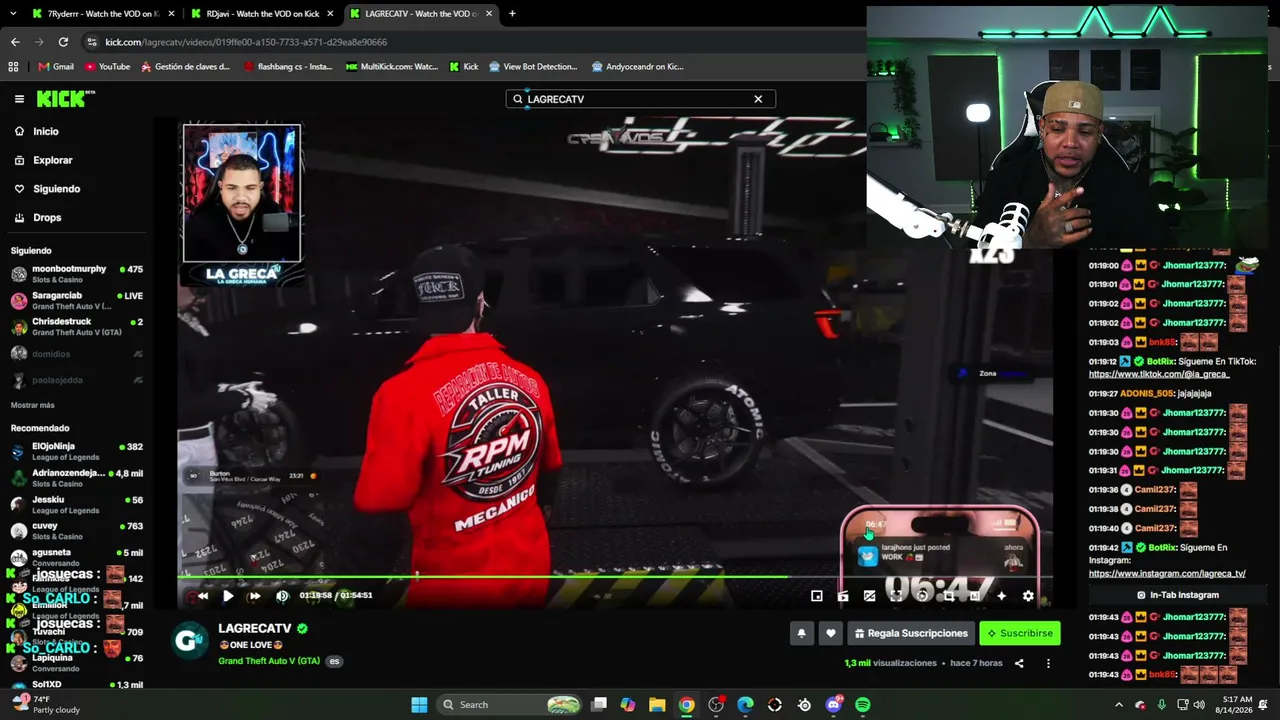The width and height of the screenshot is (1280, 720).
Task: Open a new browser tab
Action: (x=512, y=14)
